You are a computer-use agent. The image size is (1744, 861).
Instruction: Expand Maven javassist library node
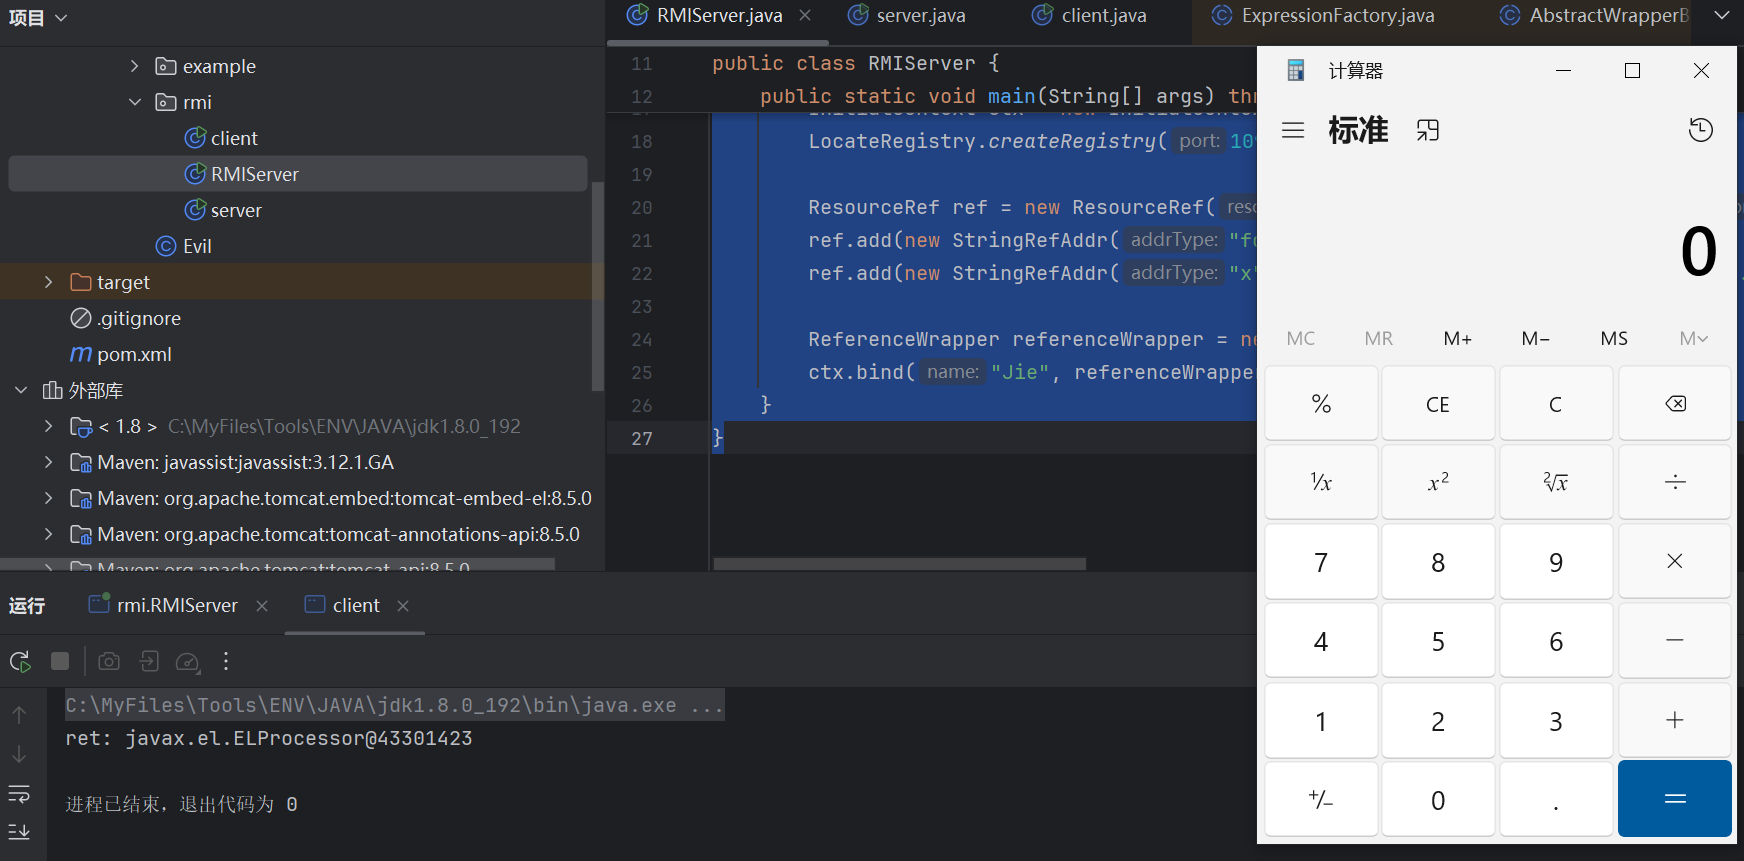(x=48, y=462)
